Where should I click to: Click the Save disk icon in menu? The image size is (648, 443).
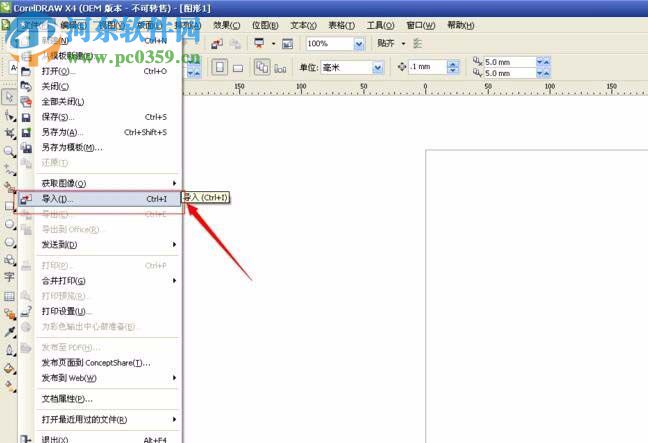click(x=26, y=118)
